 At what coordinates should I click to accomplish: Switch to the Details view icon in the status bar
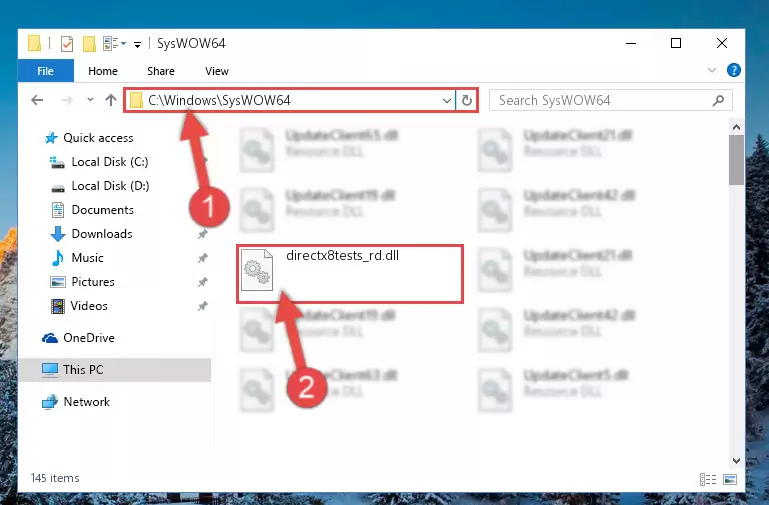(x=708, y=480)
